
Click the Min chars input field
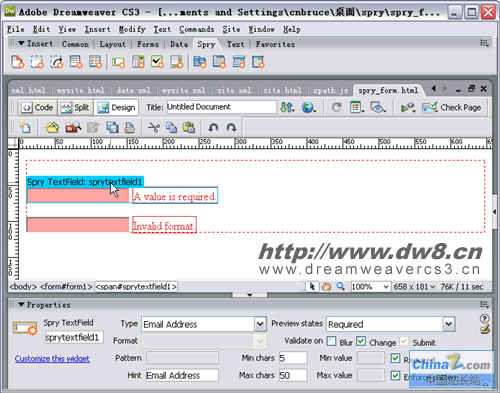293,358
